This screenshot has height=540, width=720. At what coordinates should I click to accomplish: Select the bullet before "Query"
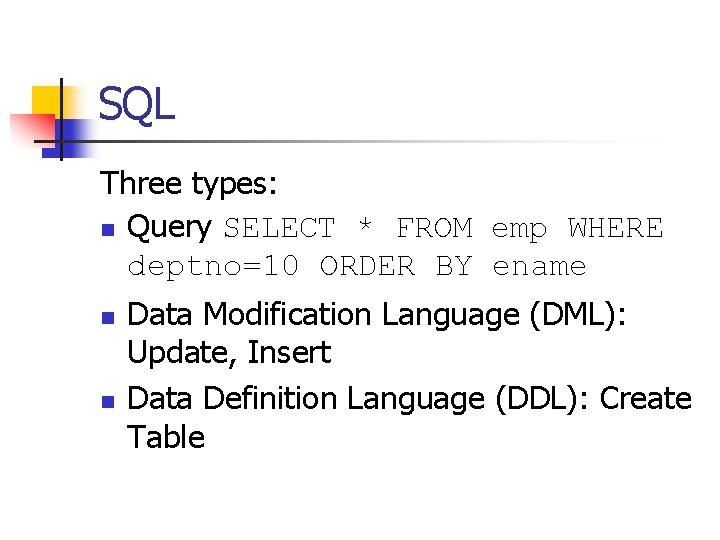click(x=108, y=229)
